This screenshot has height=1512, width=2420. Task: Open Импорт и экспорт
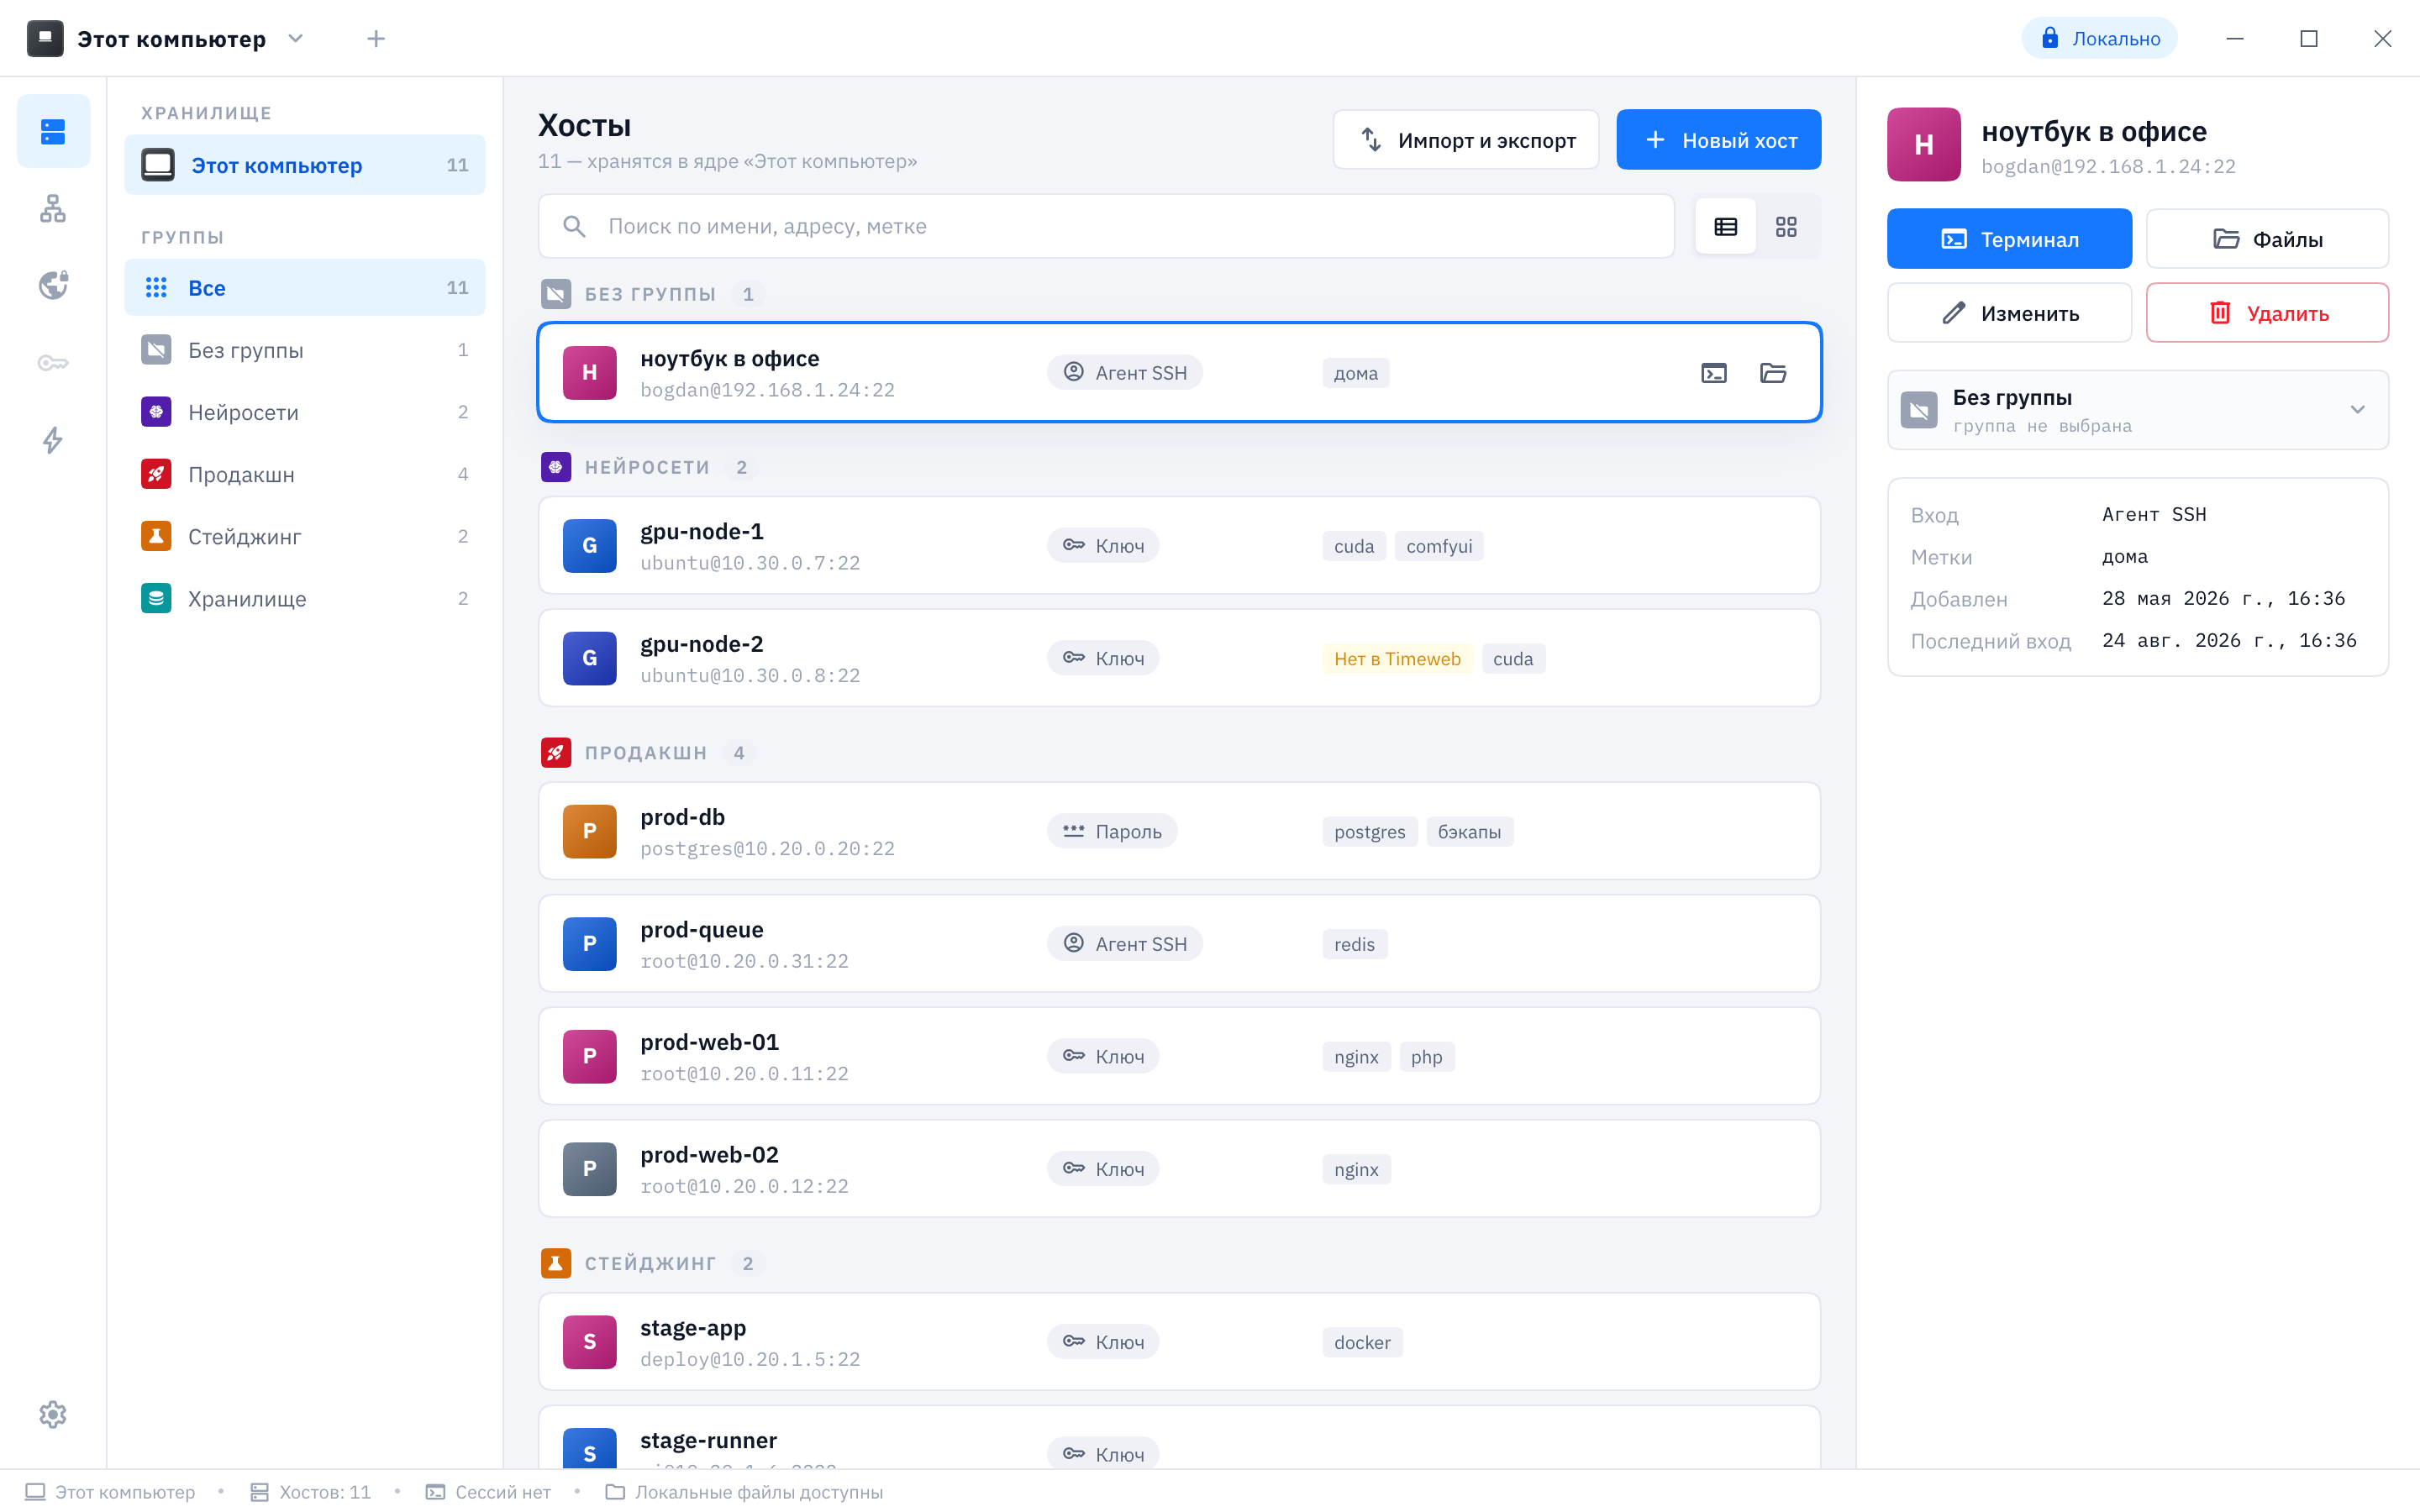click(x=1466, y=140)
